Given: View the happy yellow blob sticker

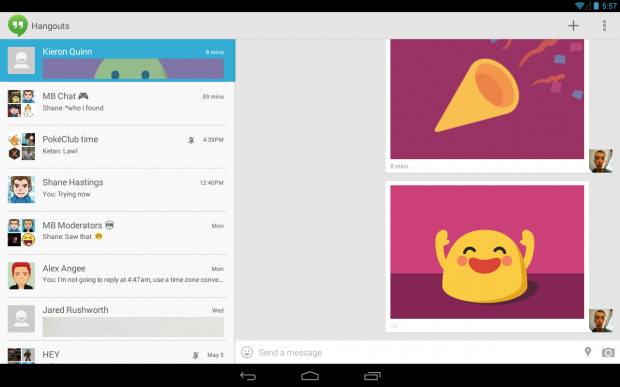Looking at the screenshot, I should point(487,252).
